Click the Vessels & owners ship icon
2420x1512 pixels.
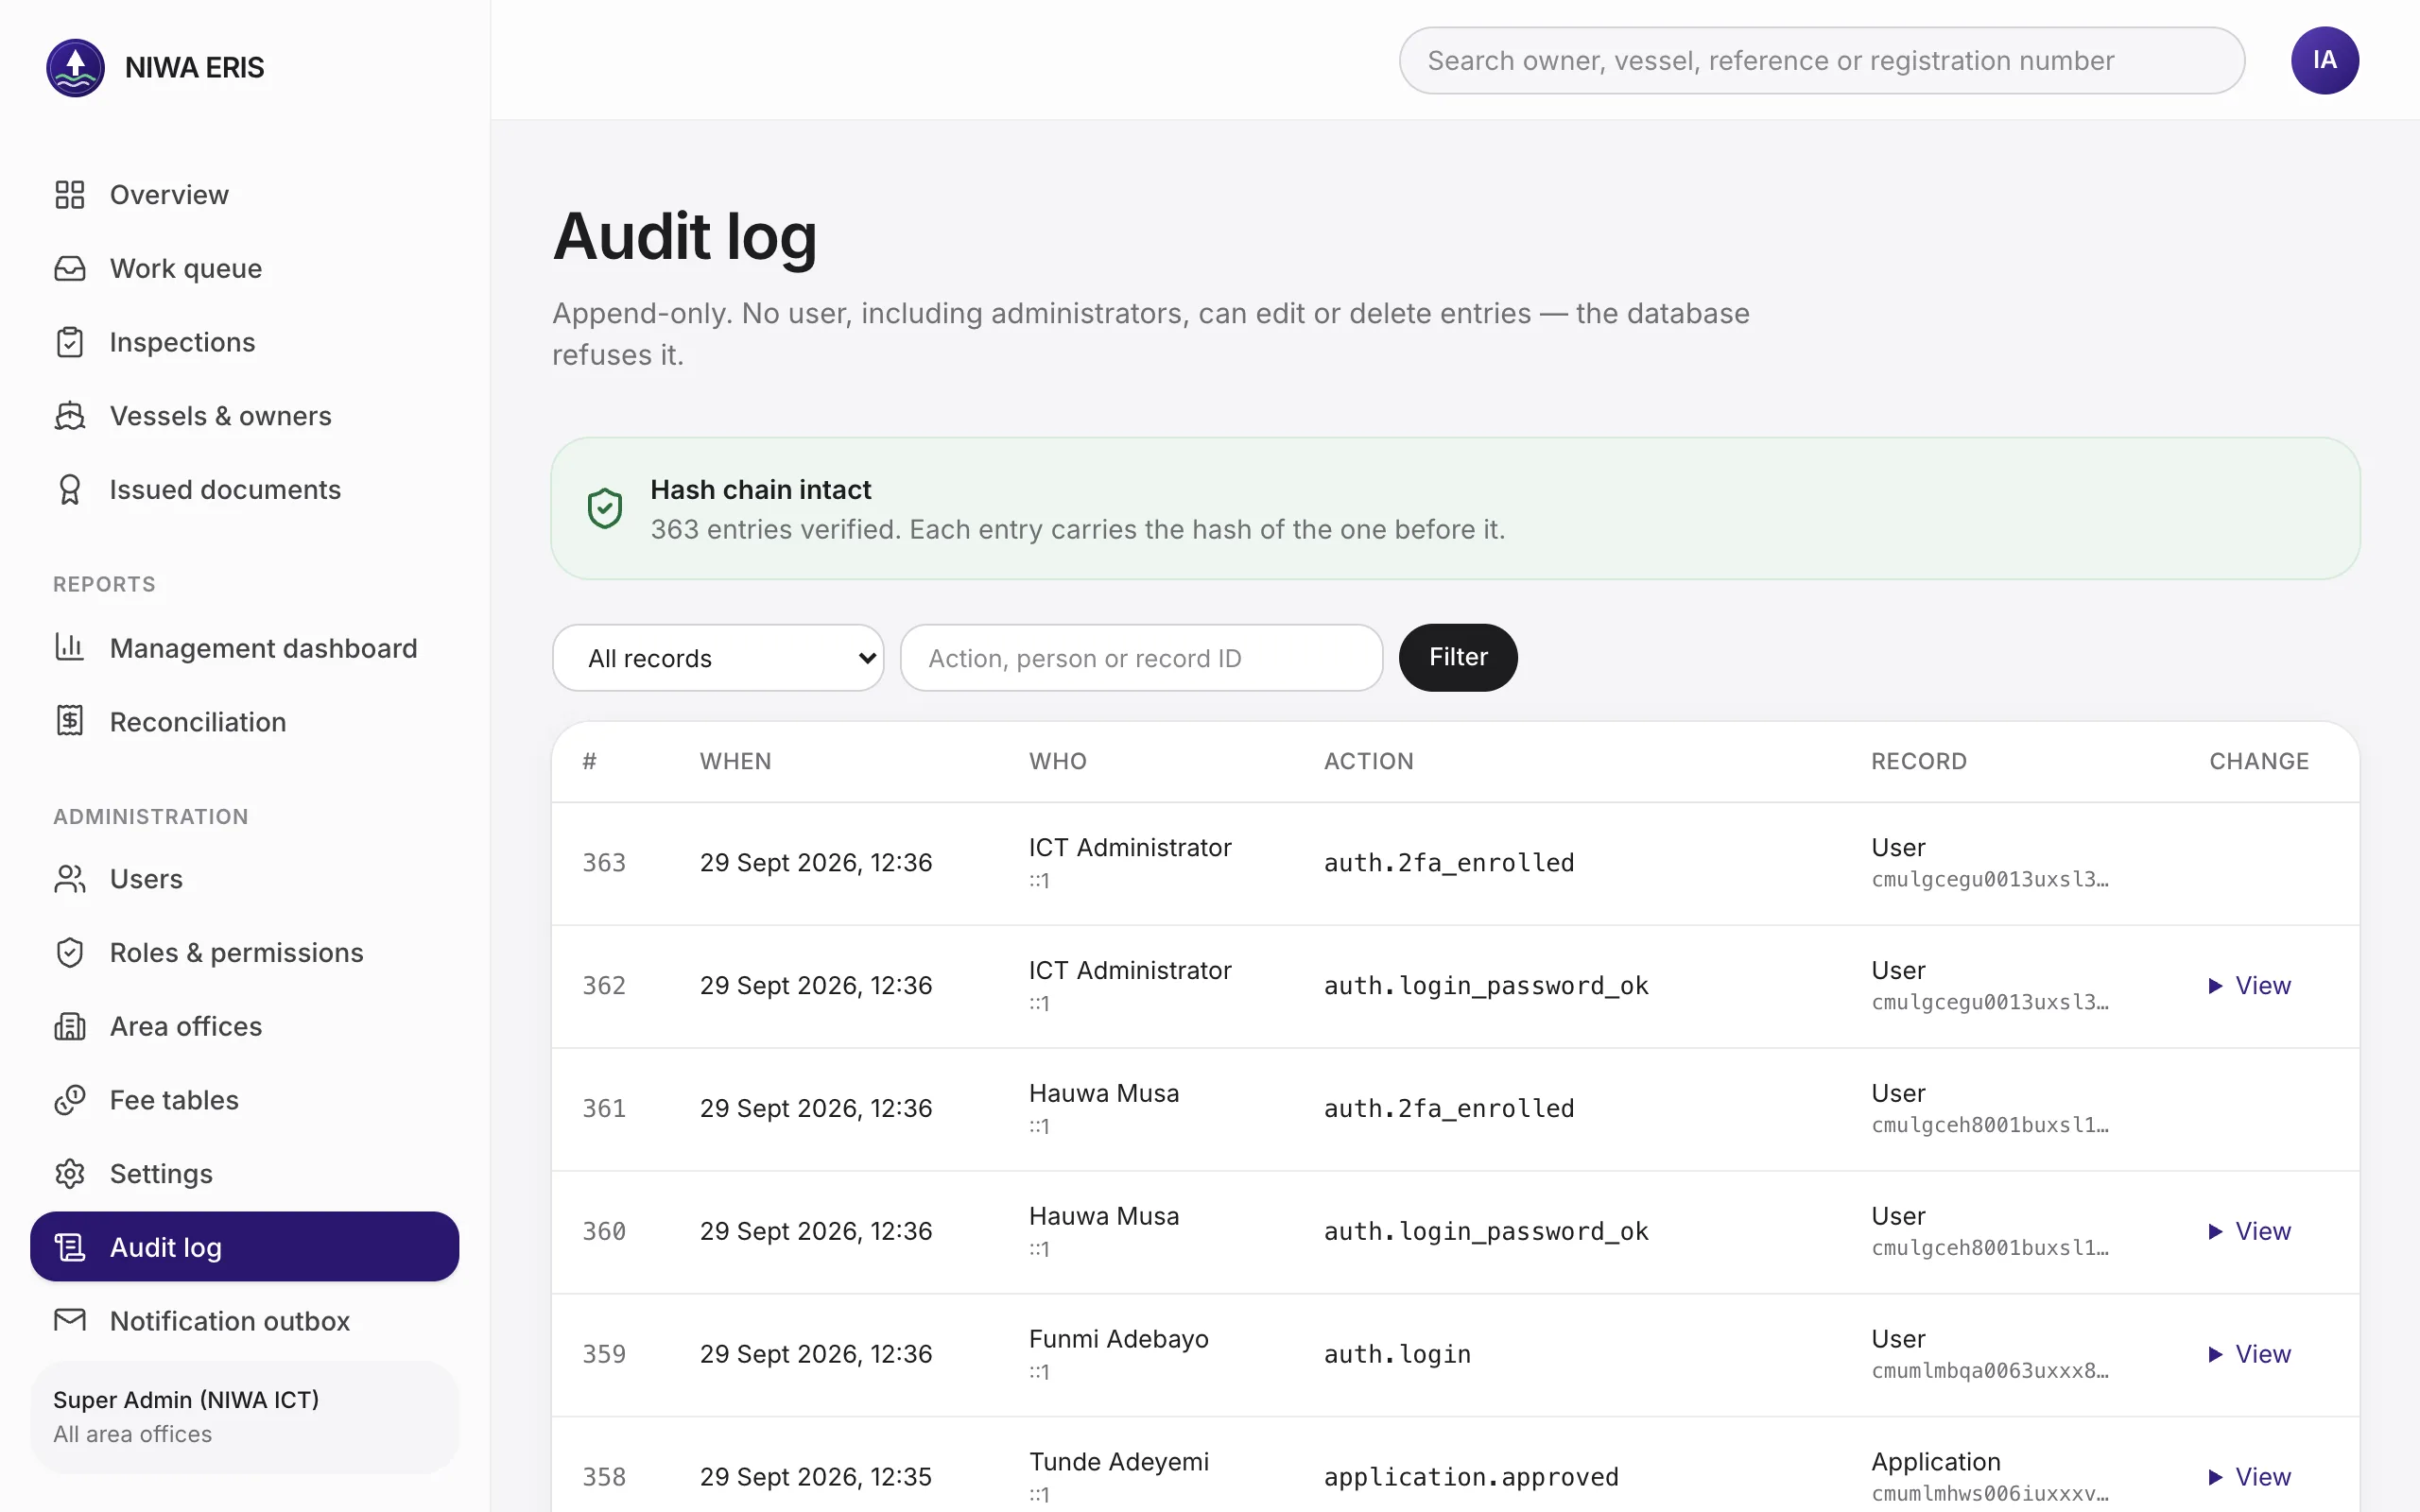[x=70, y=416]
